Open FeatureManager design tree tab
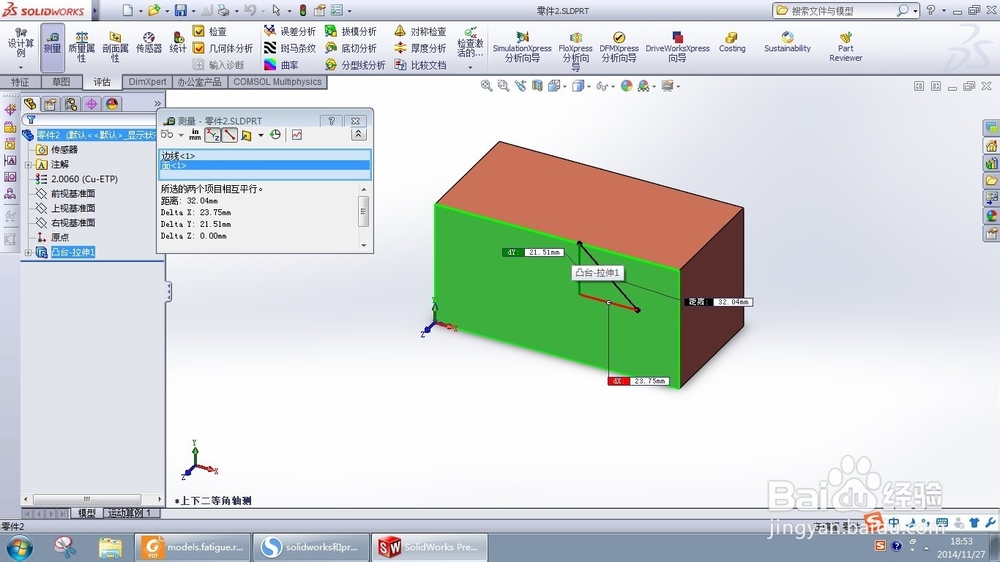The height and width of the screenshot is (562, 1000). point(30,104)
